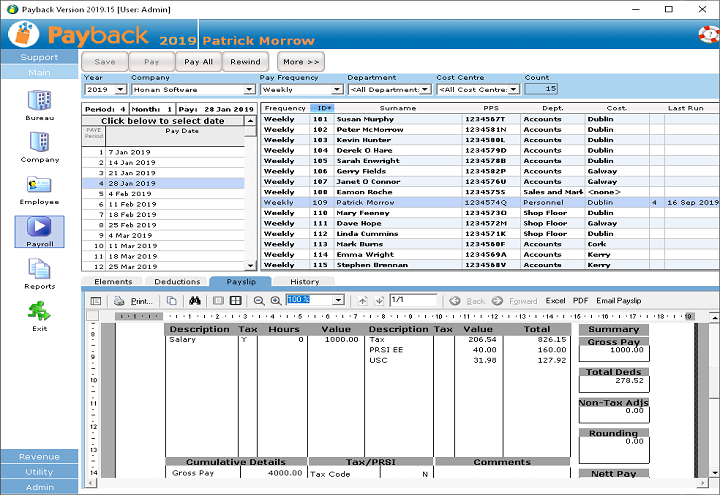The width and height of the screenshot is (720, 495).
Task: Click the binoculars find icon
Action: click(x=196, y=300)
